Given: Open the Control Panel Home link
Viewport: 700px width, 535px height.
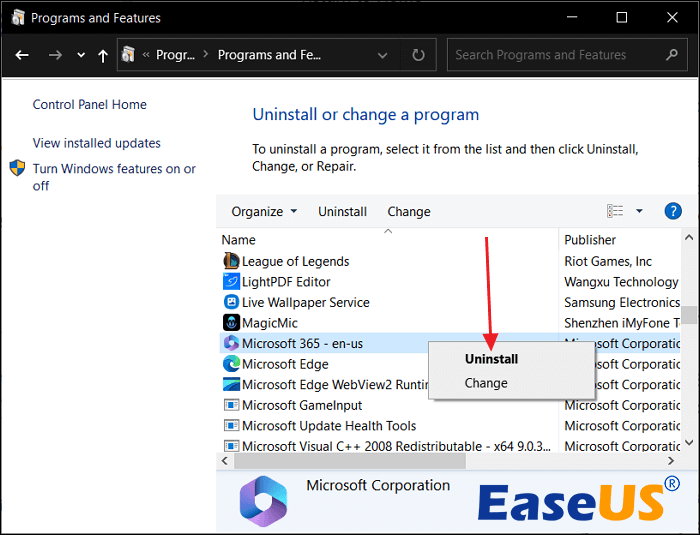Looking at the screenshot, I should pos(89,104).
